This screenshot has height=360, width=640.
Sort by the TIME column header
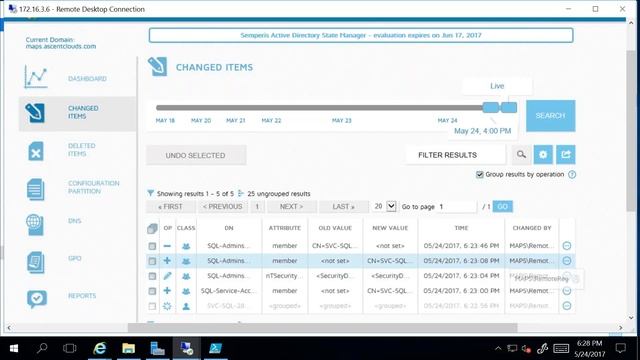(x=461, y=228)
